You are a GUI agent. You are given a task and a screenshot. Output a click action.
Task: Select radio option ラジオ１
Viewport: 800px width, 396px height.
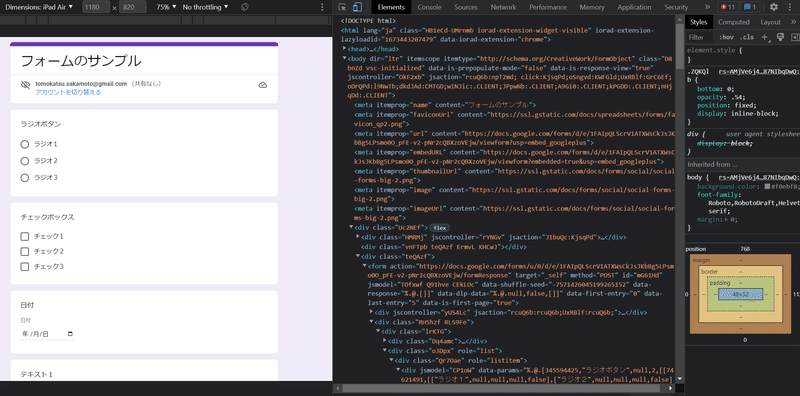tap(24, 144)
